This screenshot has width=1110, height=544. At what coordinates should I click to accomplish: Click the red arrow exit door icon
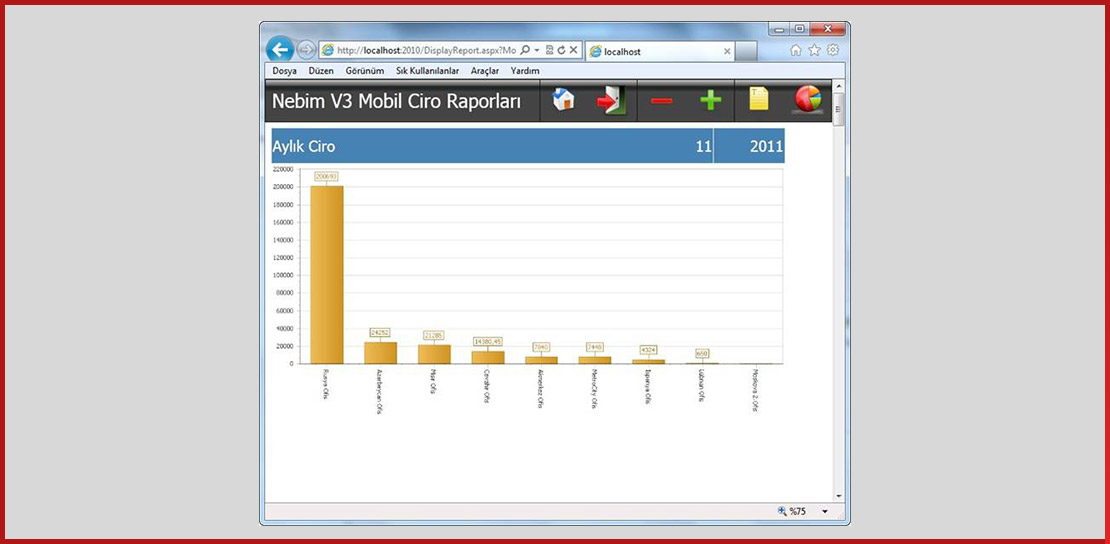[x=611, y=101]
